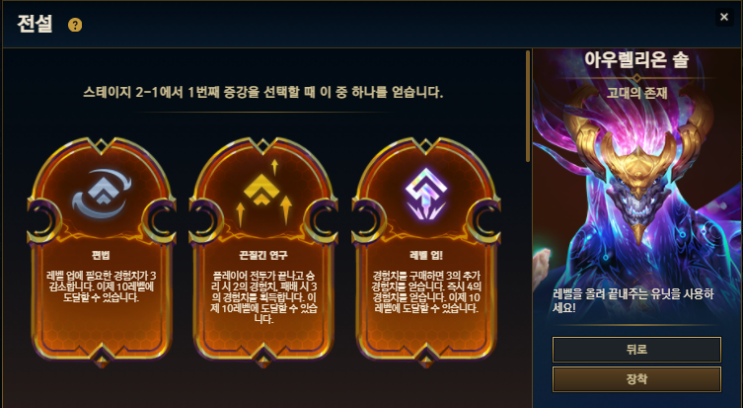Click the 끈질긴 연구 yellow chevron arrows icon
The image size is (743, 408).
263,193
